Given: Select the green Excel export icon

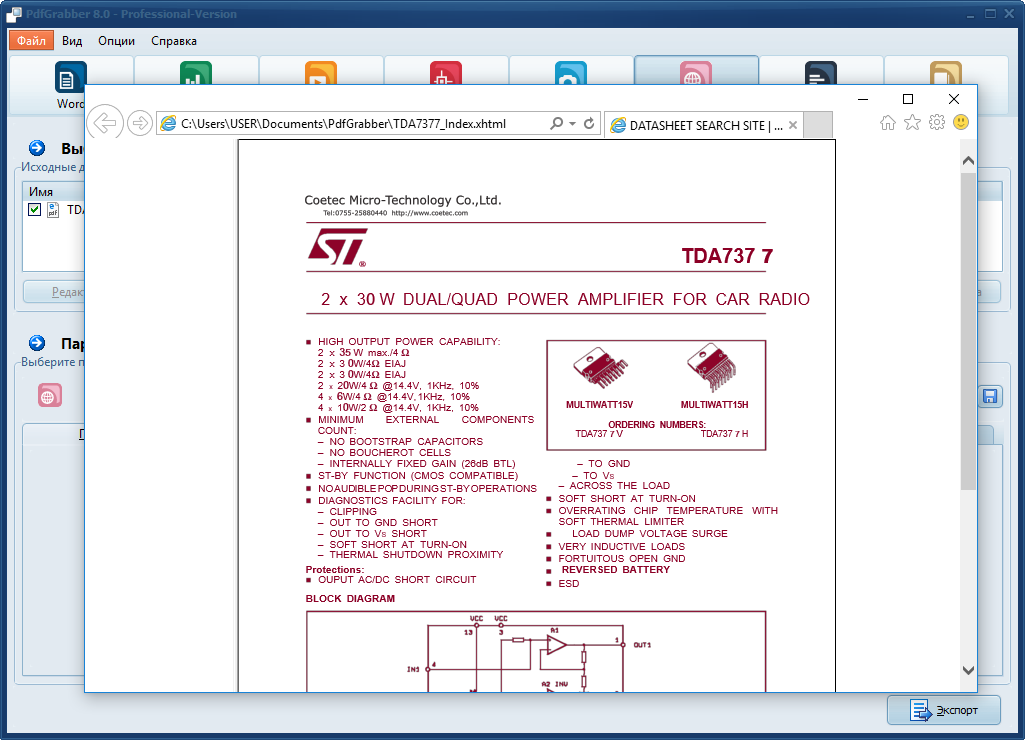Looking at the screenshot, I should click(x=195, y=73).
